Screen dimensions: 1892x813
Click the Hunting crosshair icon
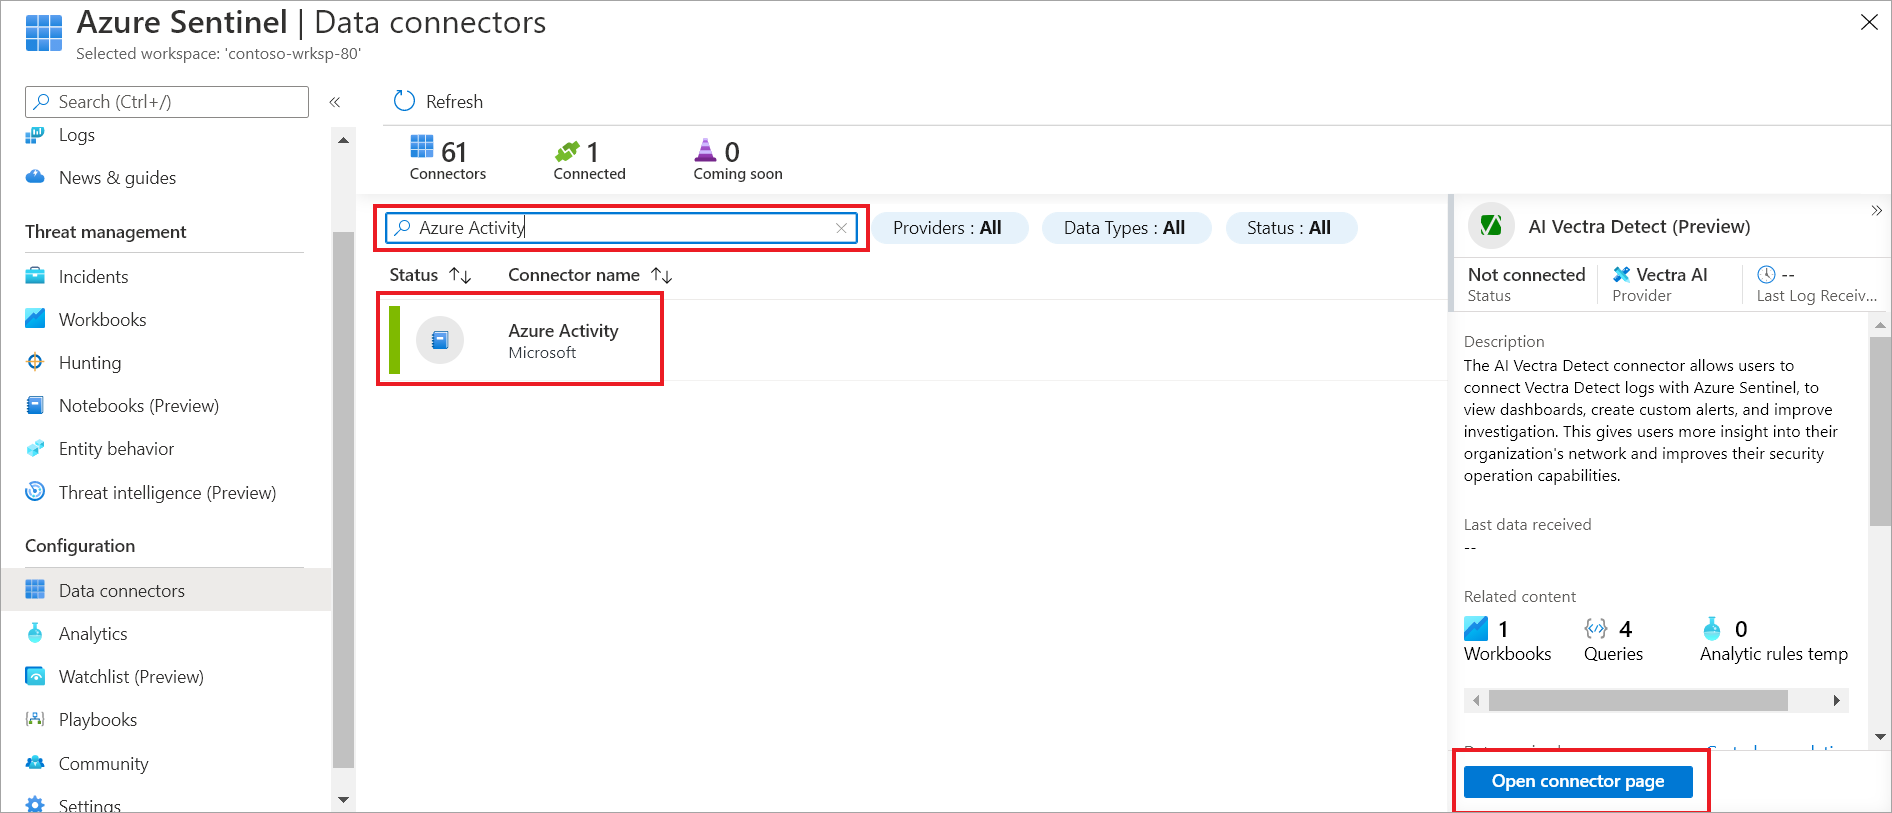pos(35,362)
